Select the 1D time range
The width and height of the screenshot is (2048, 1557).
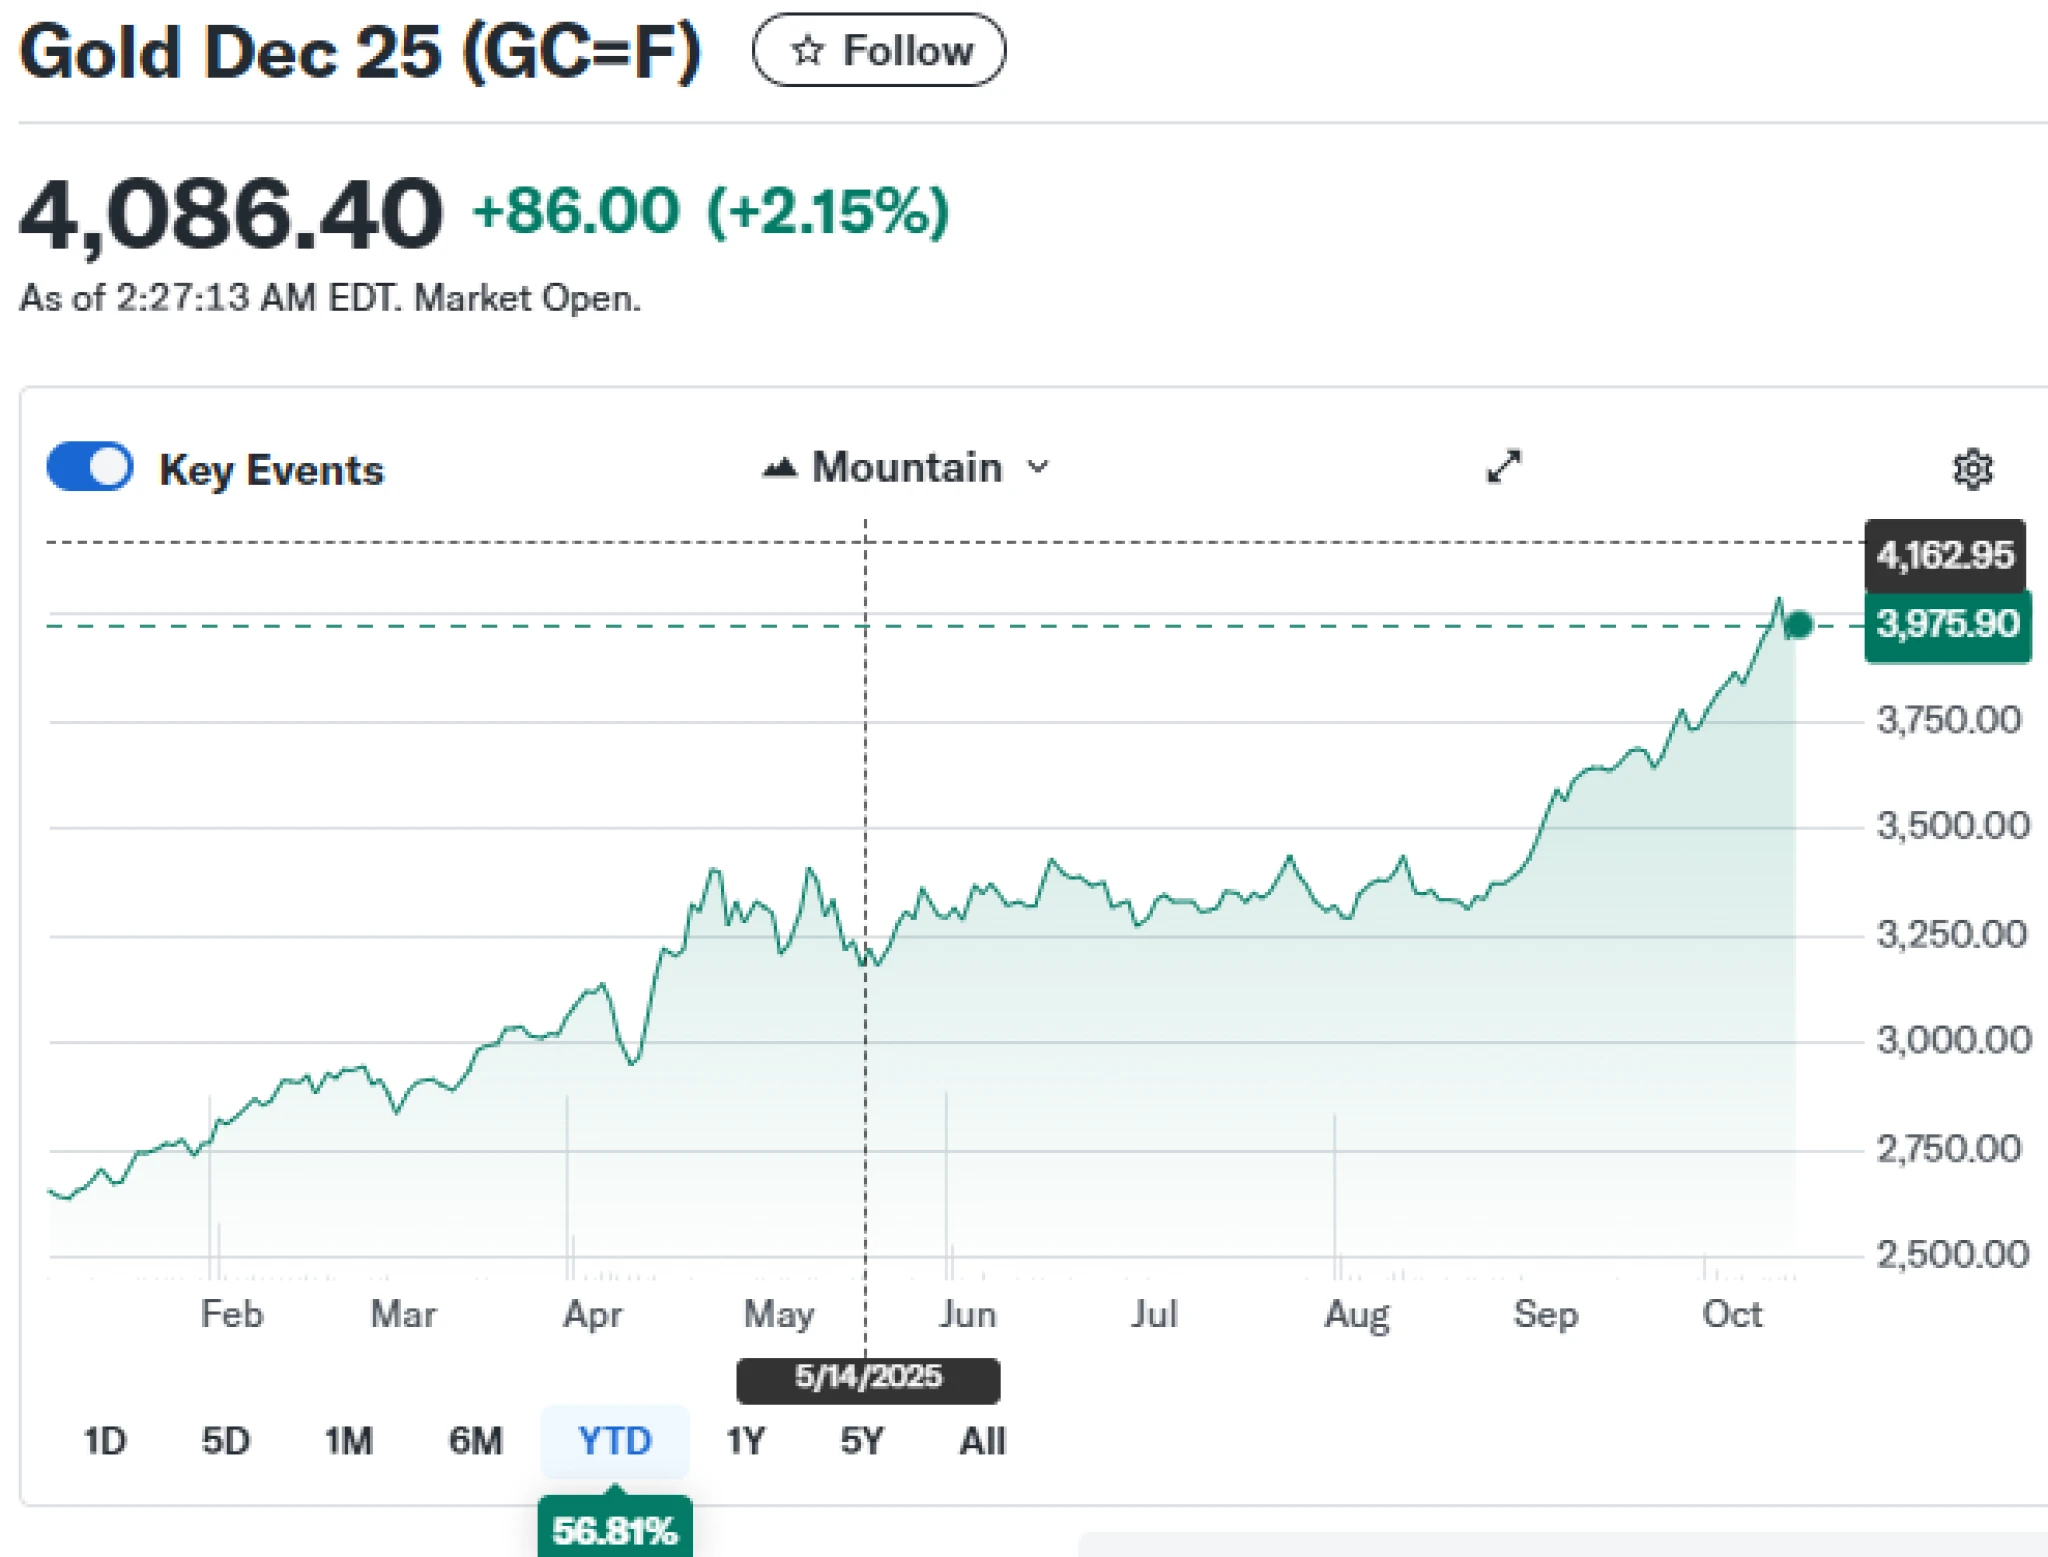coord(105,1441)
